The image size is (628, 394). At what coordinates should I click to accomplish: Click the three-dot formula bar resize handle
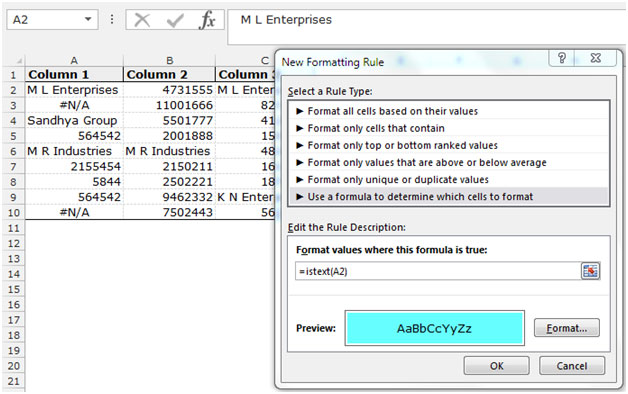(x=112, y=19)
